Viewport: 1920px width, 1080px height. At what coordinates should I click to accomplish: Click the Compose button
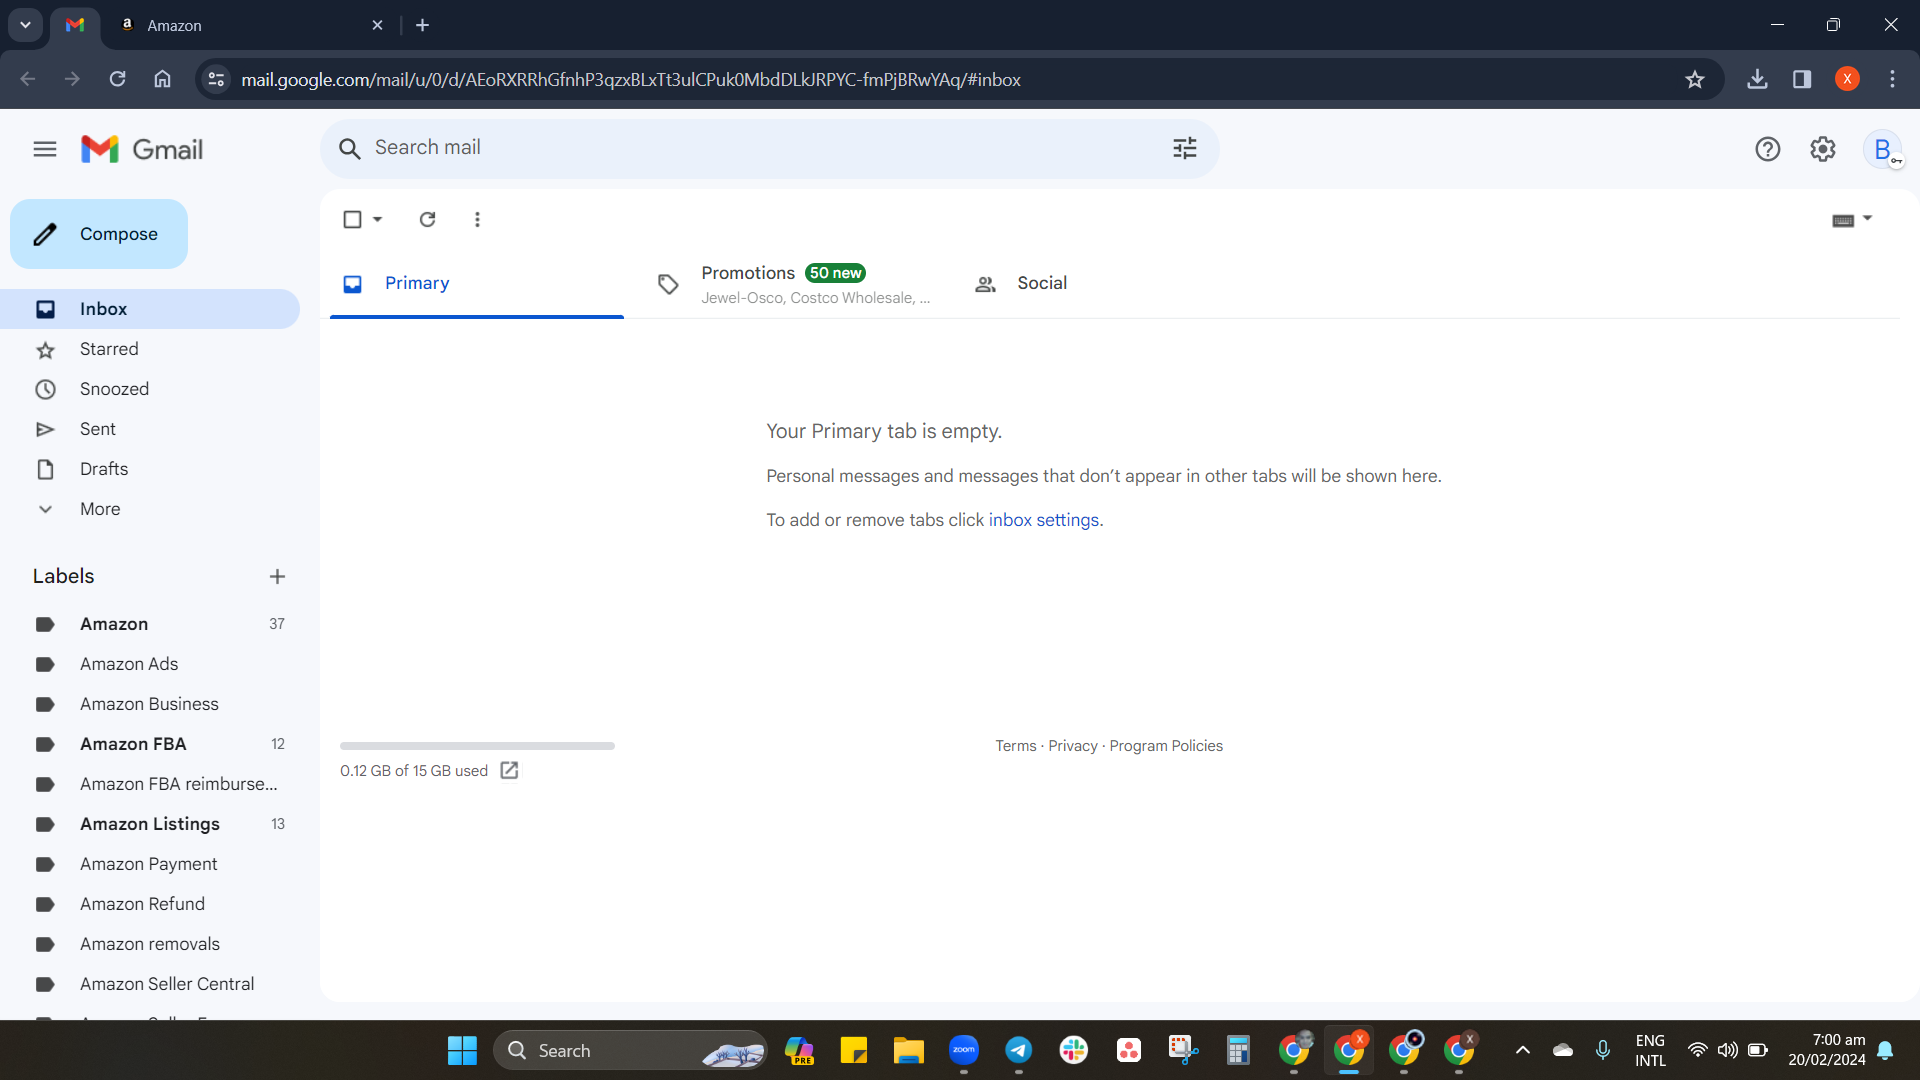pyautogui.click(x=99, y=234)
